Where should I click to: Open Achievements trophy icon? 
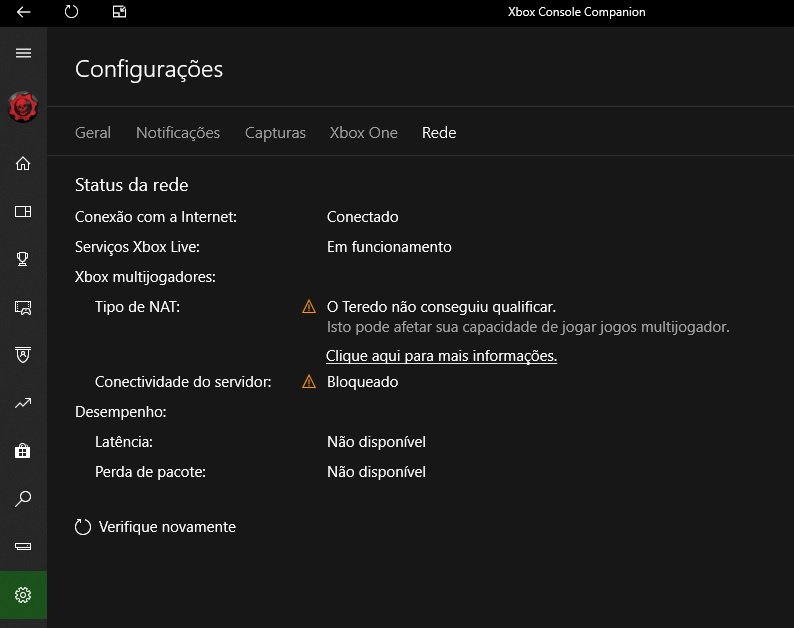(x=23, y=259)
